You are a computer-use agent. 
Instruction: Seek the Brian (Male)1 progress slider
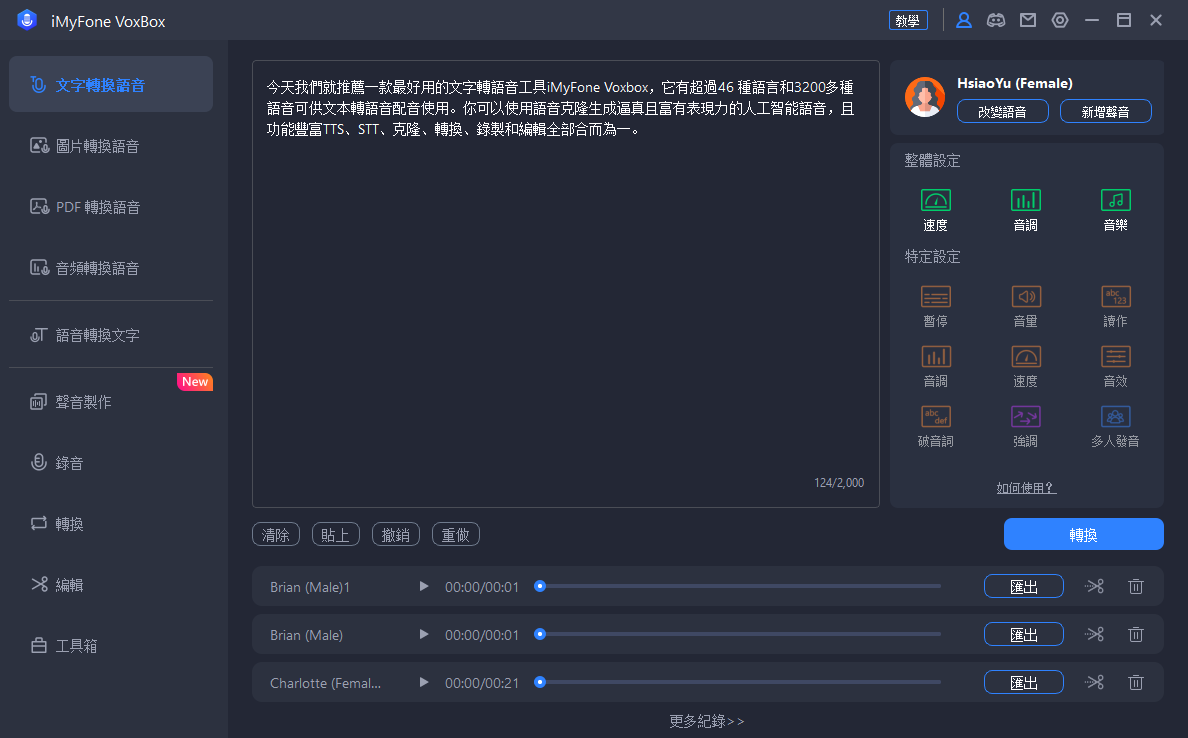coord(738,586)
